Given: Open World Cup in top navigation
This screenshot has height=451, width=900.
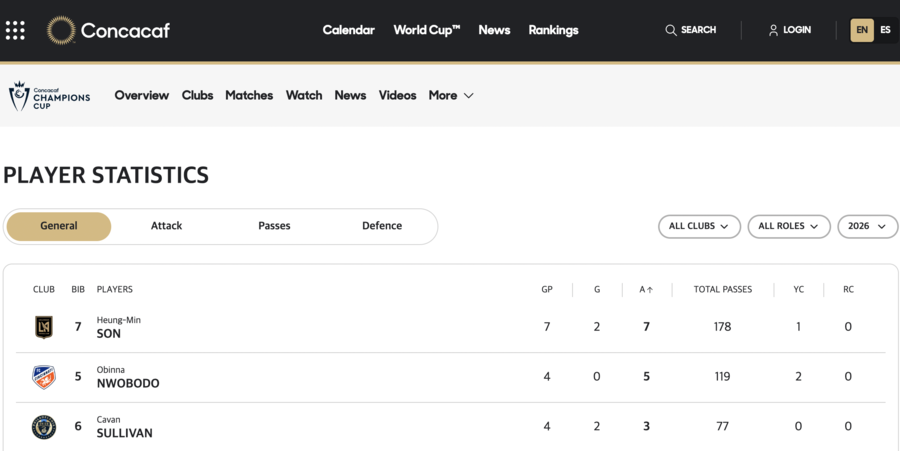Looking at the screenshot, I should [x=426, y=30].
